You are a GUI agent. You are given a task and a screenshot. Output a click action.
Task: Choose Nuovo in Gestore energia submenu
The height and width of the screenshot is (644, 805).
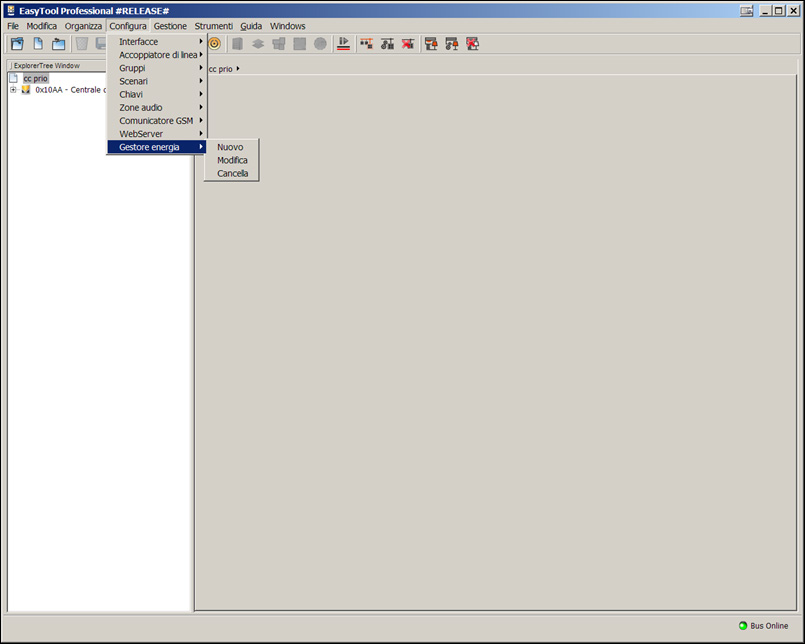click(x=231, y=147)
